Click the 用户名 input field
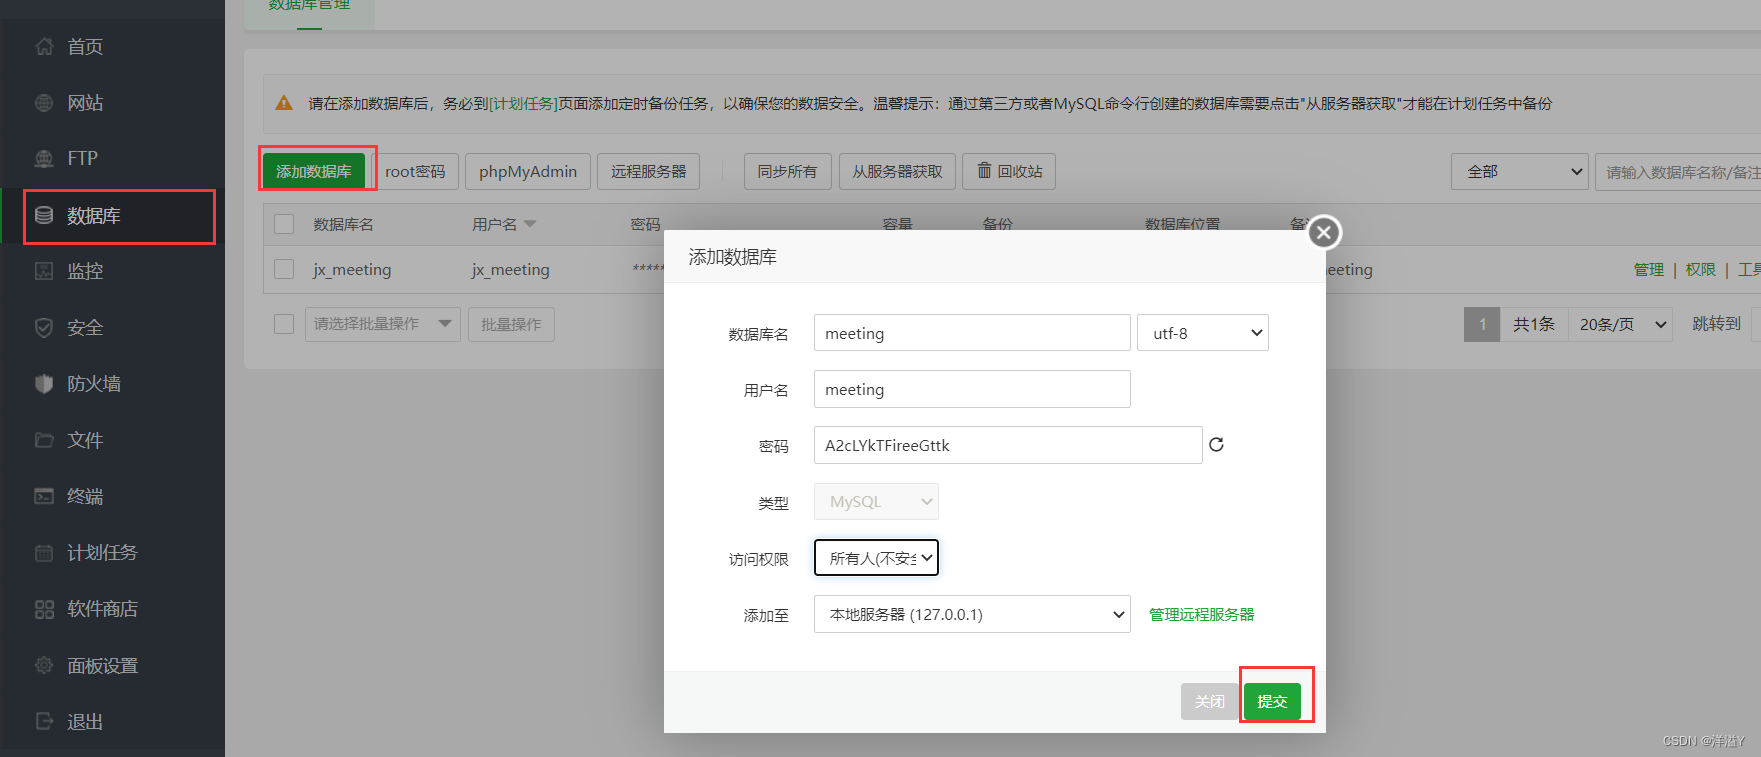 tap(972, 389)
